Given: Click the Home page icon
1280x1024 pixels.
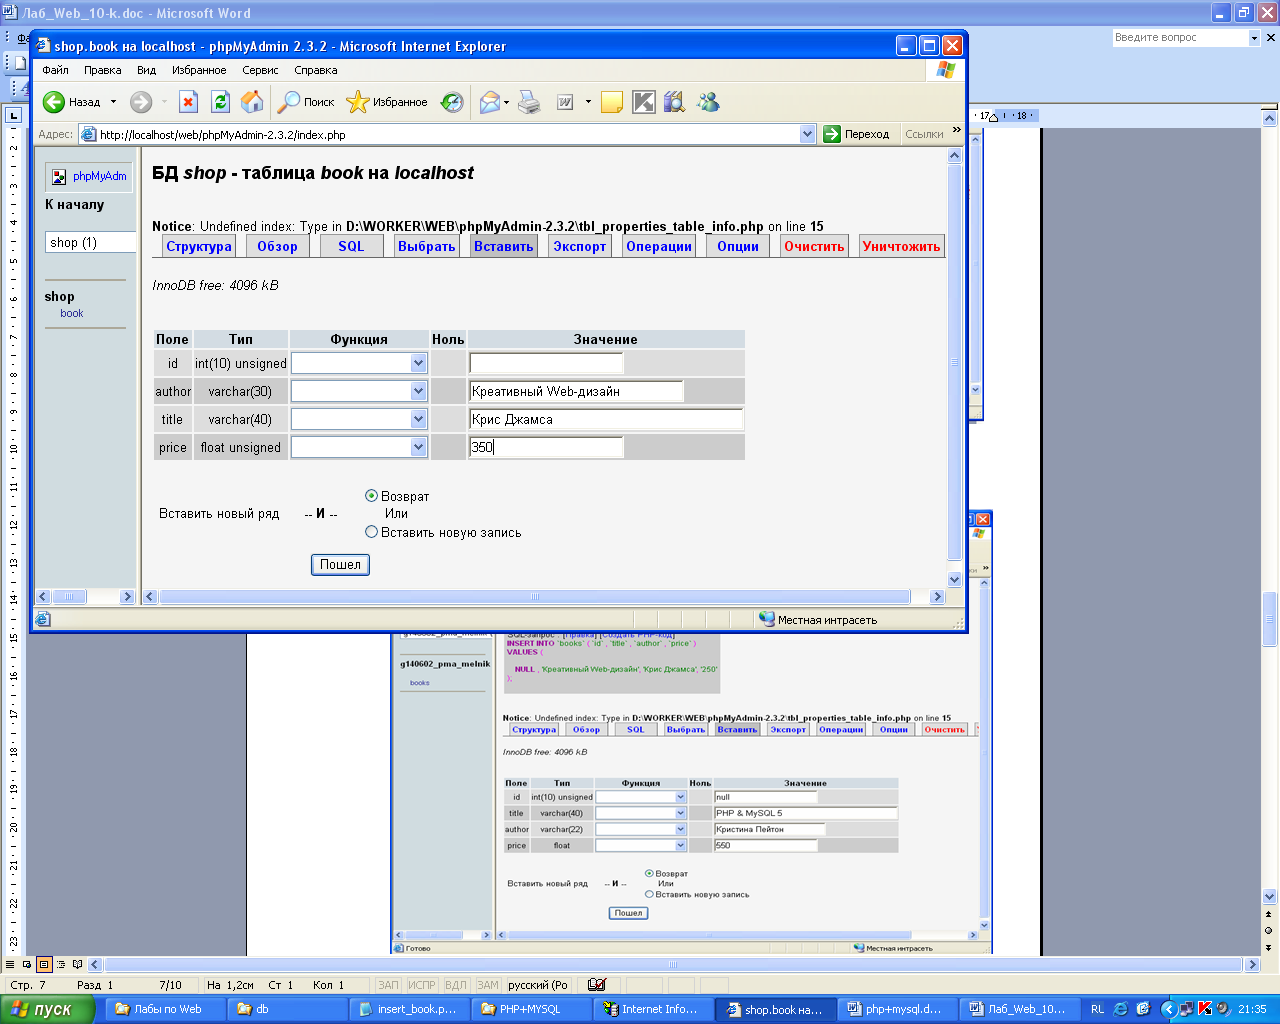Looking at the screenshot, I should [x=252, y=102].
